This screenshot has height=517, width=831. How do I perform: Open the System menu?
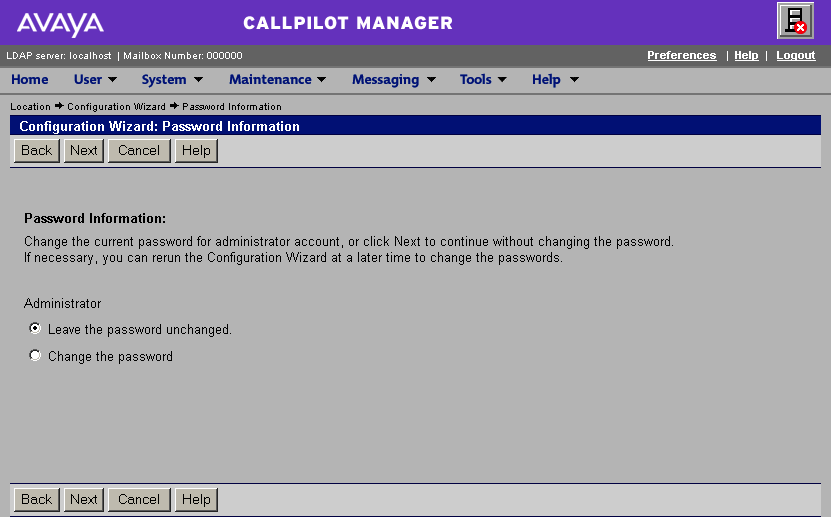click(x=164, y=79)
